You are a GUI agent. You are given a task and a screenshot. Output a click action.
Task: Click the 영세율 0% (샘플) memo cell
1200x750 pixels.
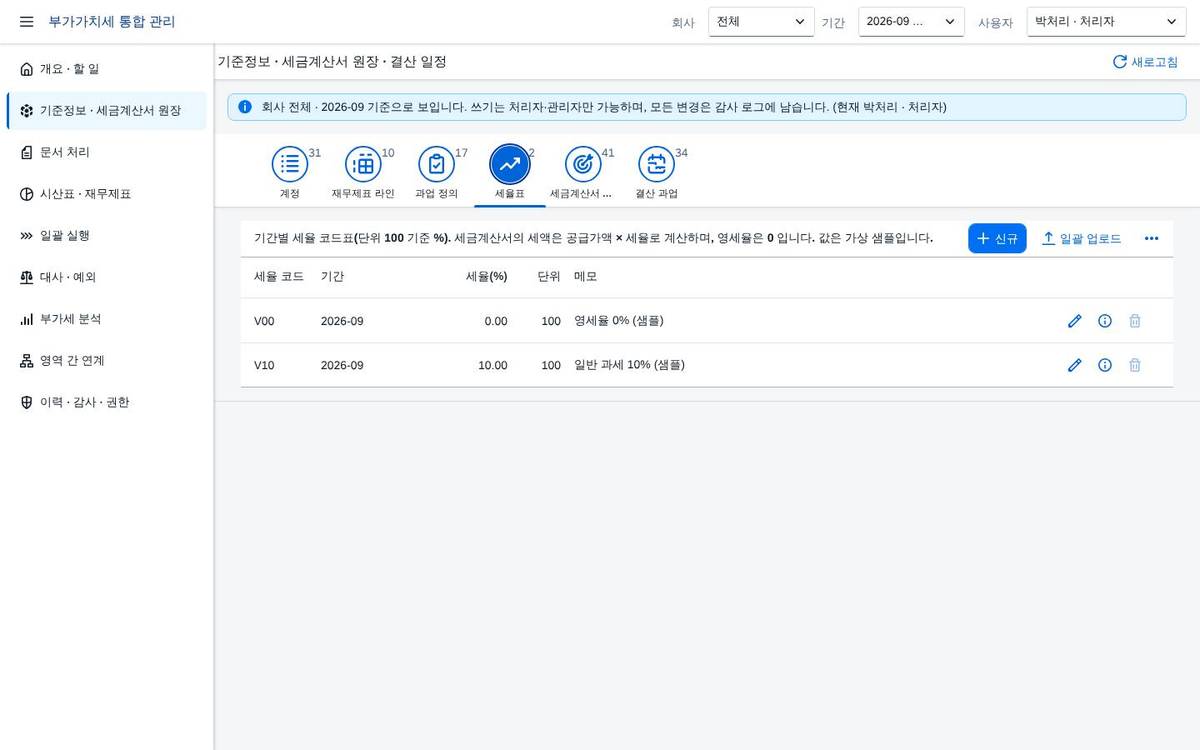coord(619,321)
